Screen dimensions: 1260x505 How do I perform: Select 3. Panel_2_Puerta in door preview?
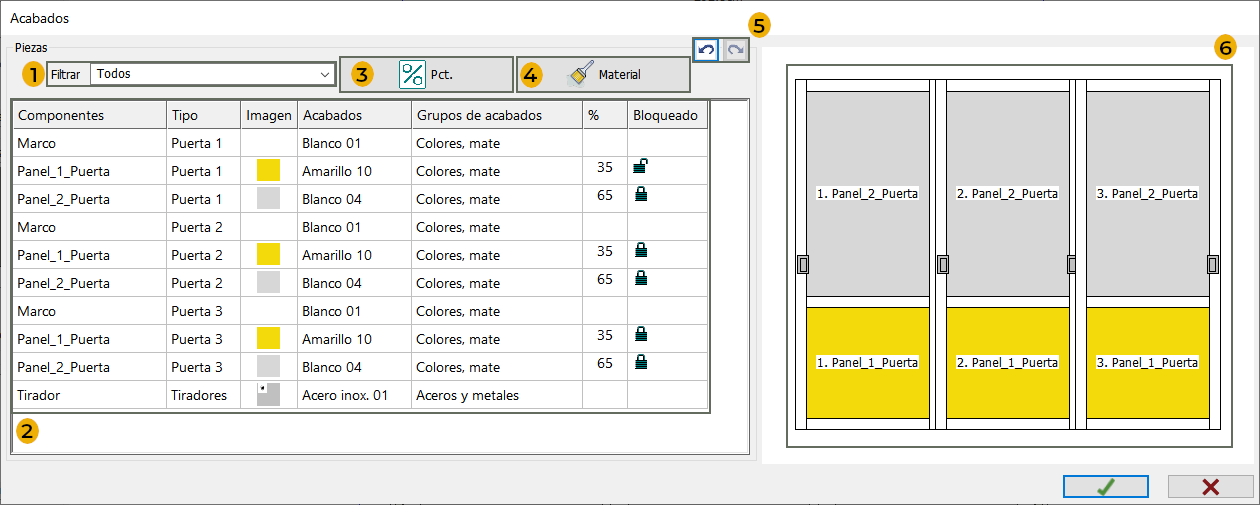click(1147, 194)
